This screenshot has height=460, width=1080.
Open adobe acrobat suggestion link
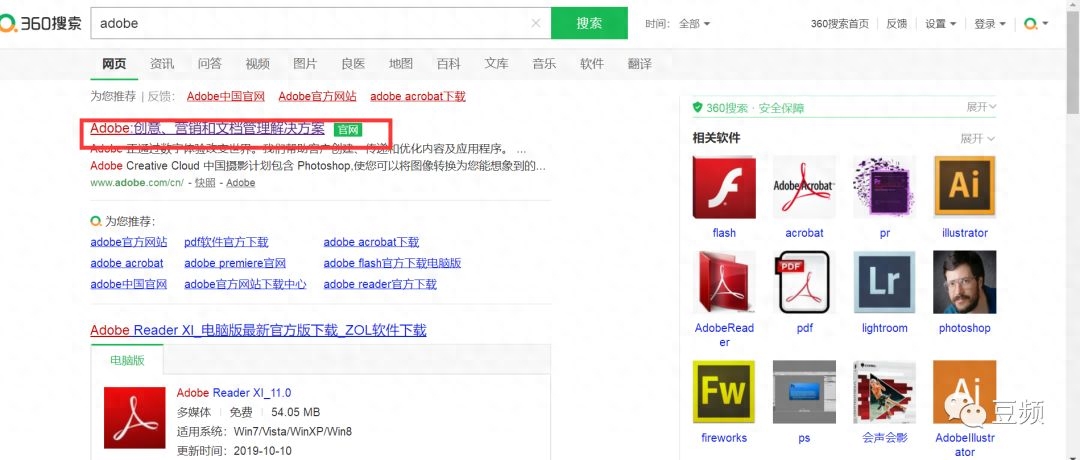[x=127, y=263]
